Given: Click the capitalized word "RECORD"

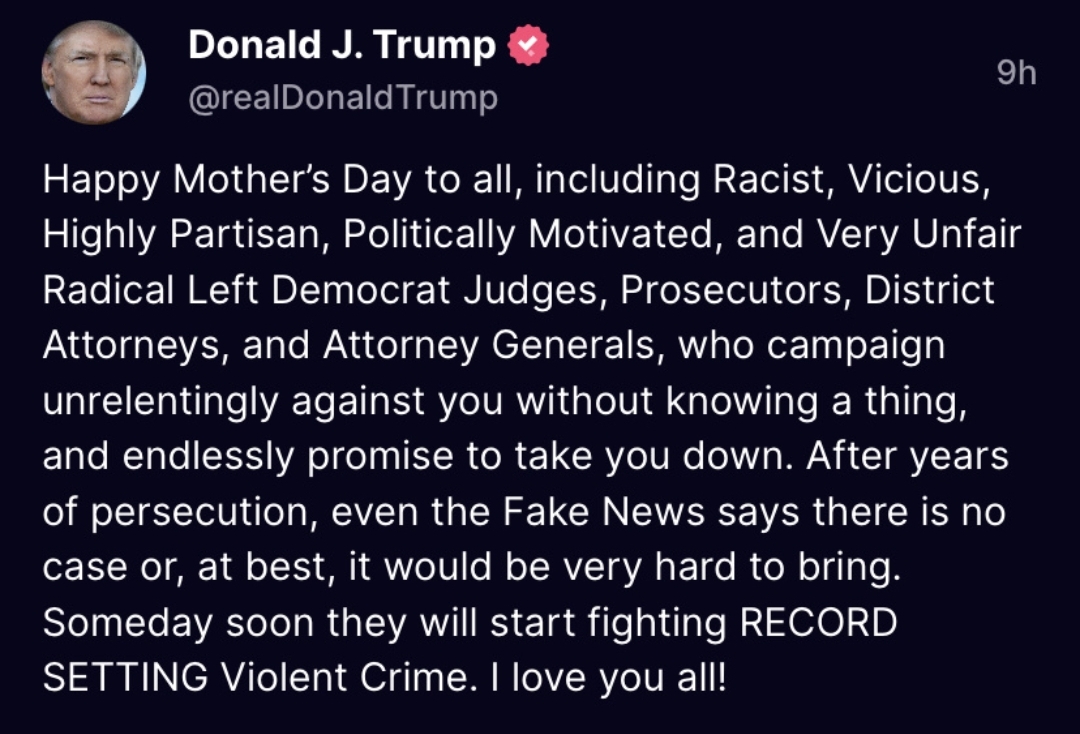Looking at the screenshot, I should click(818, 623).
